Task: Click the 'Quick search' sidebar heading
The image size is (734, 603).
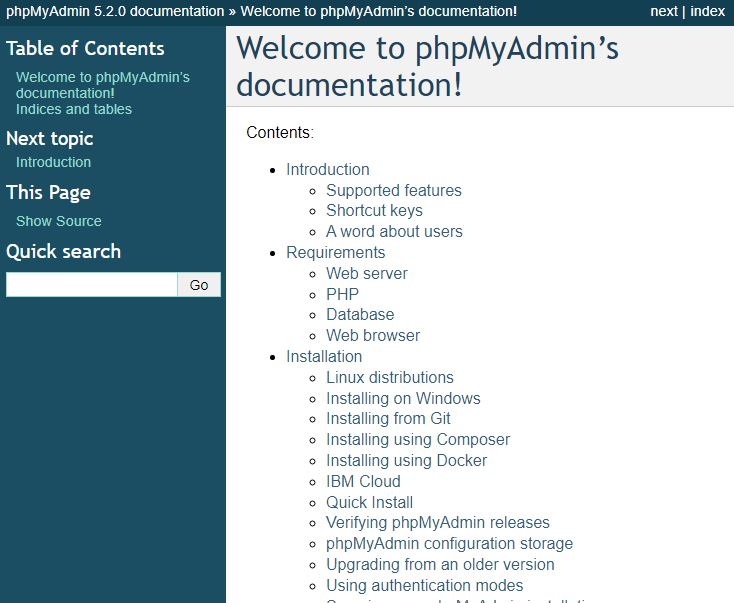Action: pyautogui.click(x=64, y=251)
